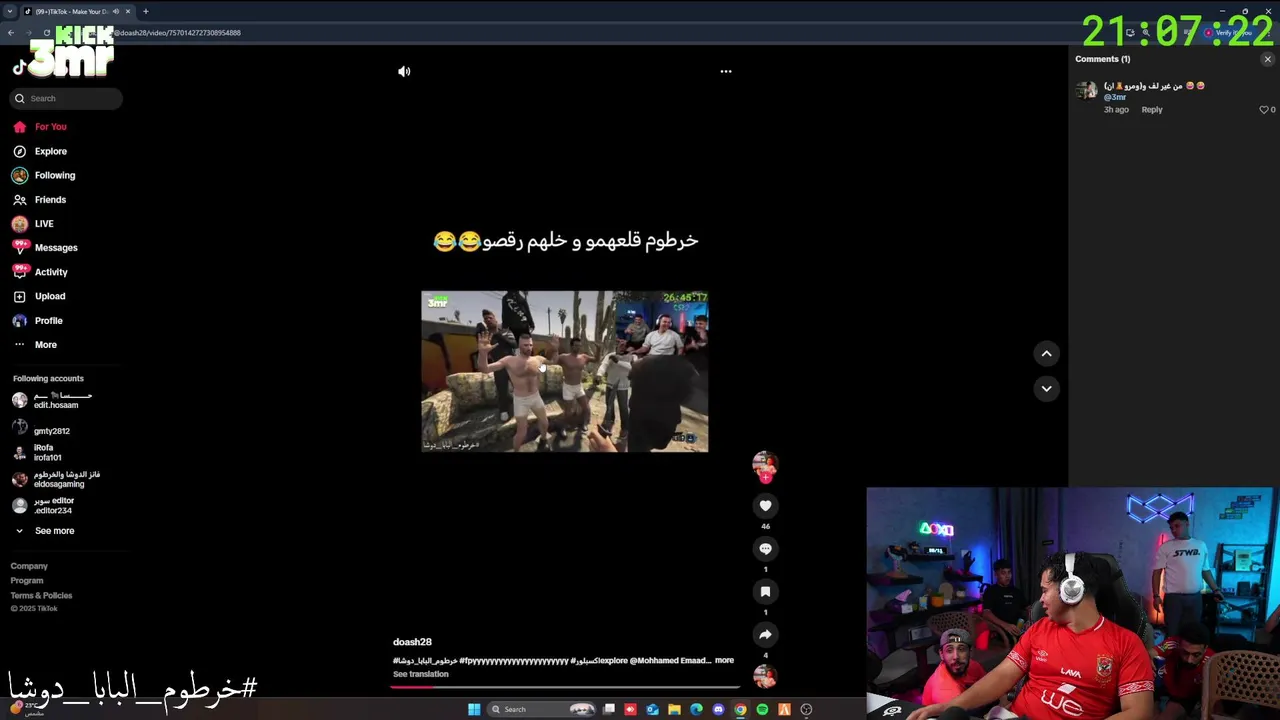
Task: Open a new browser tab
Action: click(x=145, y=12)
